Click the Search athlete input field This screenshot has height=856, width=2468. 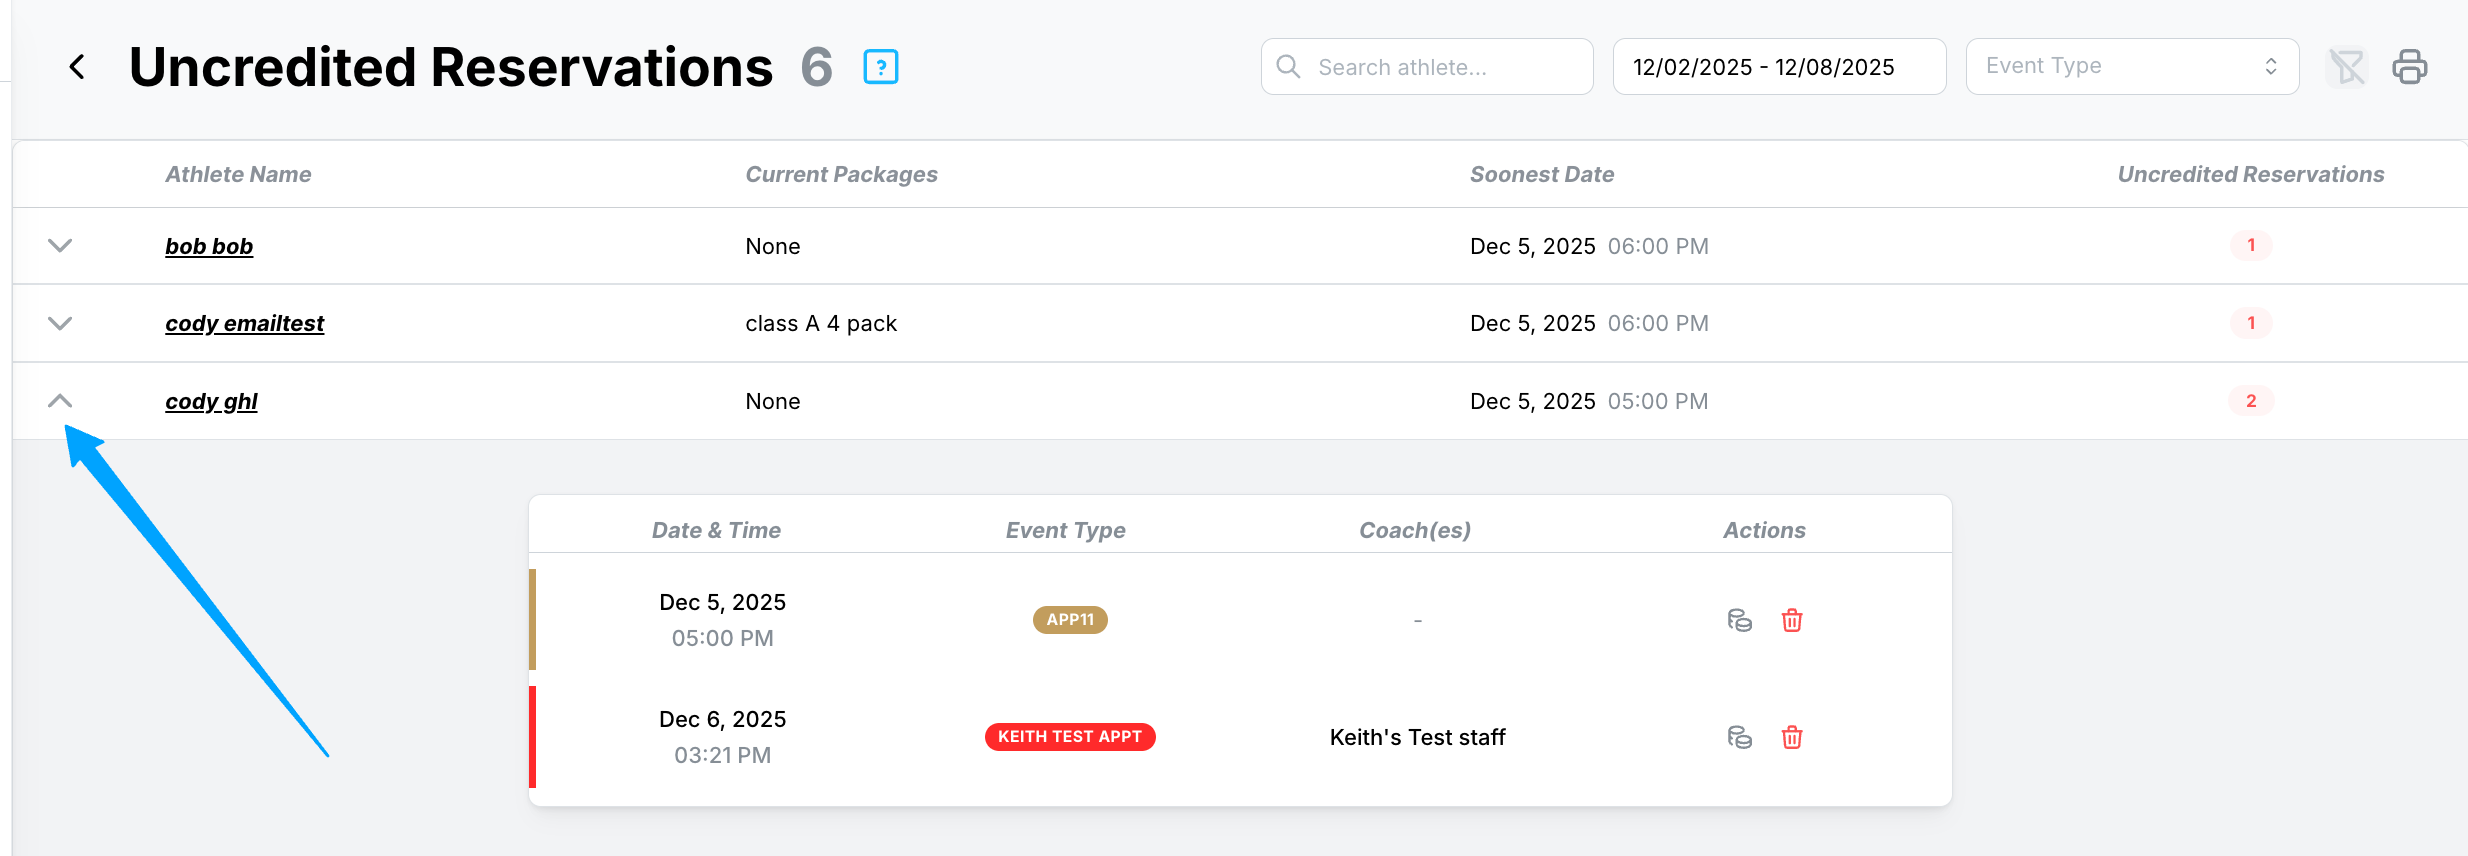point(1440,67)
